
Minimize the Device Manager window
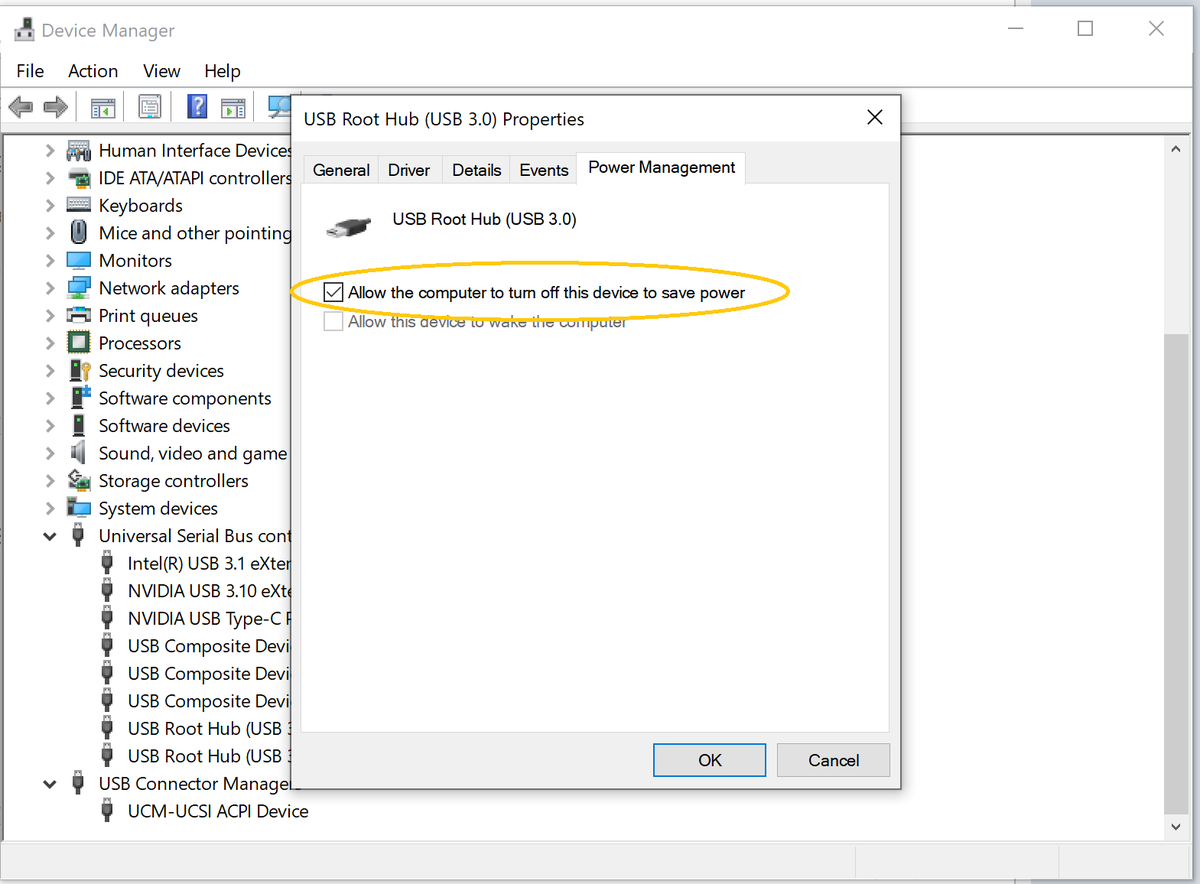(x=1014, y=29)
